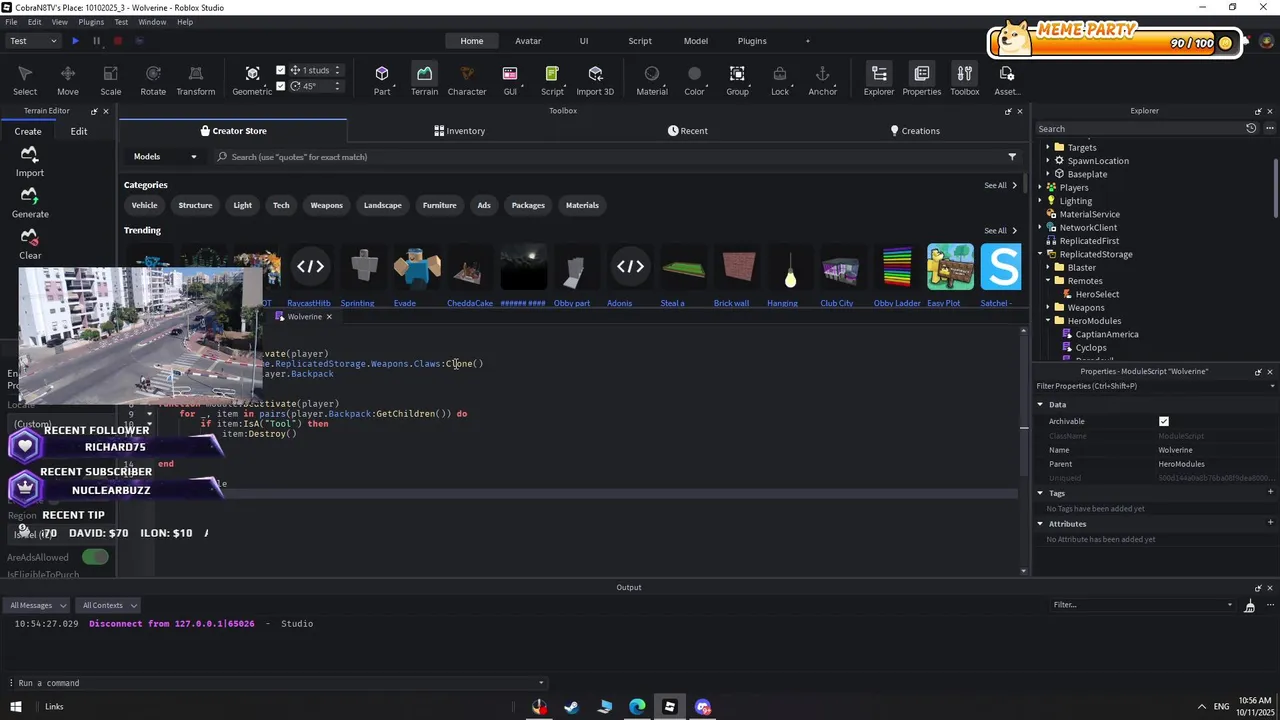Open the All Messages dropdown

click(36, 605)
